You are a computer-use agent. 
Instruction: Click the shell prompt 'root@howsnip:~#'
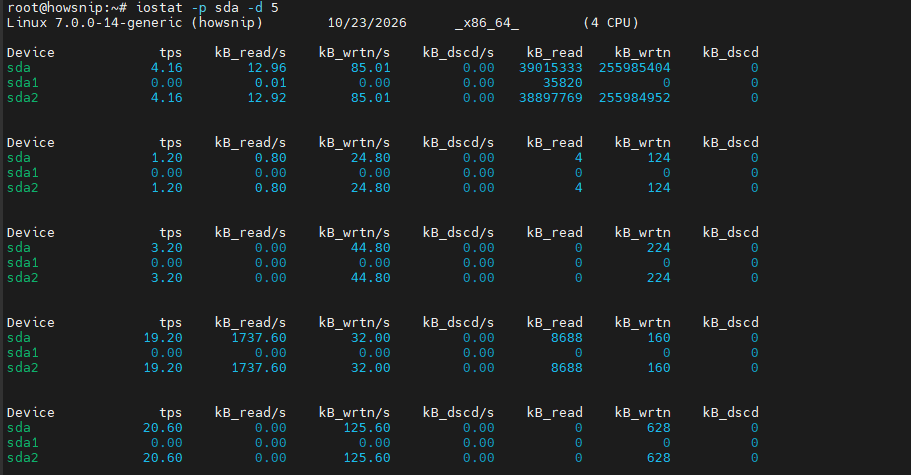tap(67, 8)
